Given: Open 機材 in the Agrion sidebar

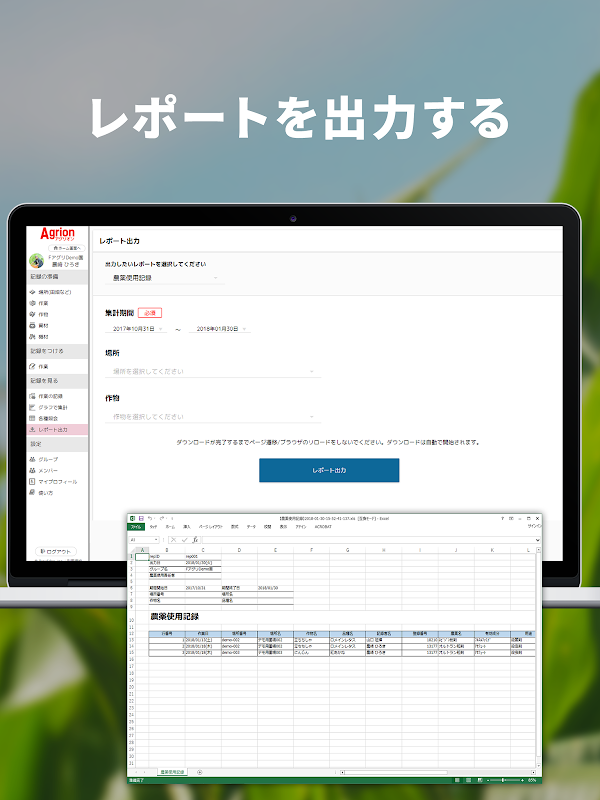Looking at the screenshot, I should pos(39,337).
